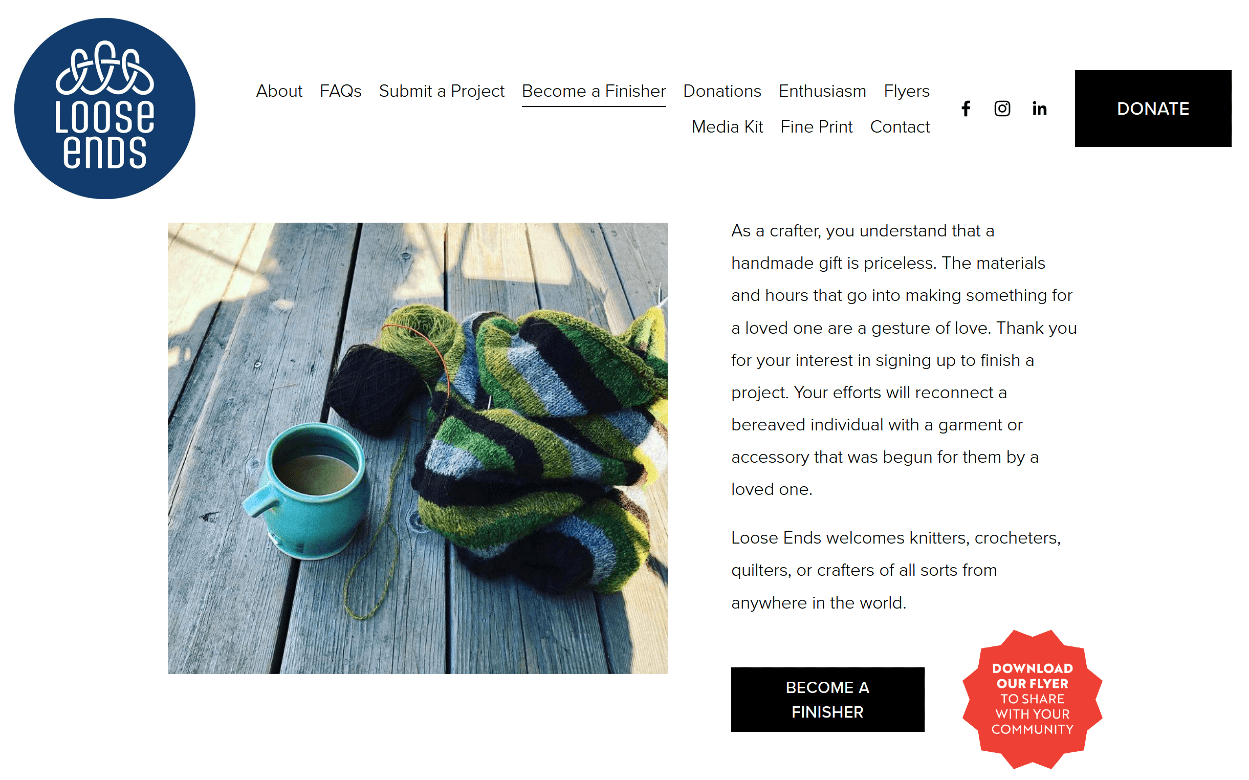Viewport: 1249px width, 780px height.
Task: Click the red Download Our Flyer badge
Action: tap(1032, 699)
